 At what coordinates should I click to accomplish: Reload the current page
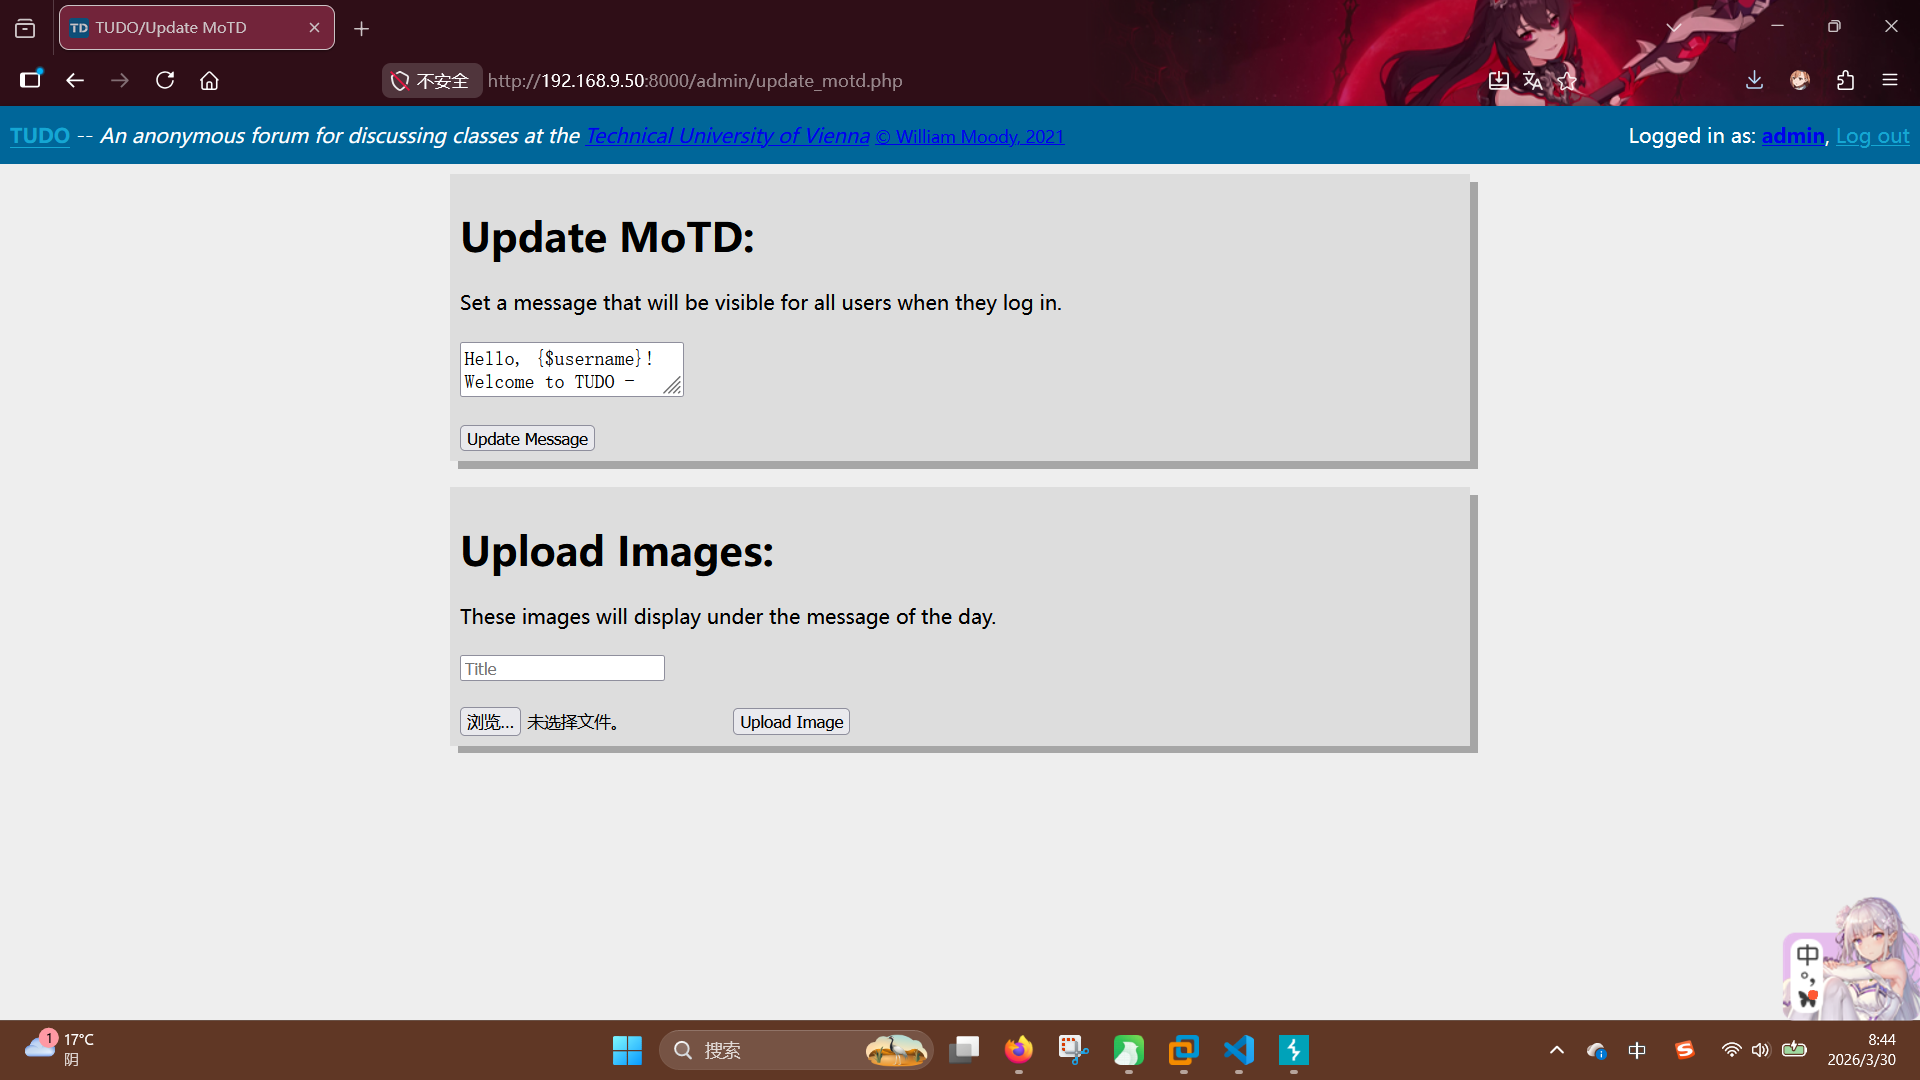pos(165,80)
